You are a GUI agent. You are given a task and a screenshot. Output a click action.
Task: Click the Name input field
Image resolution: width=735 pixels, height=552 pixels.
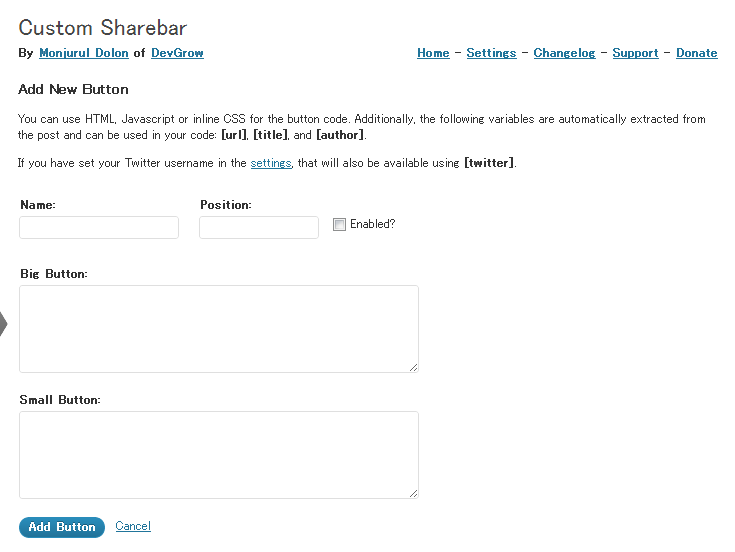[99, 227]
